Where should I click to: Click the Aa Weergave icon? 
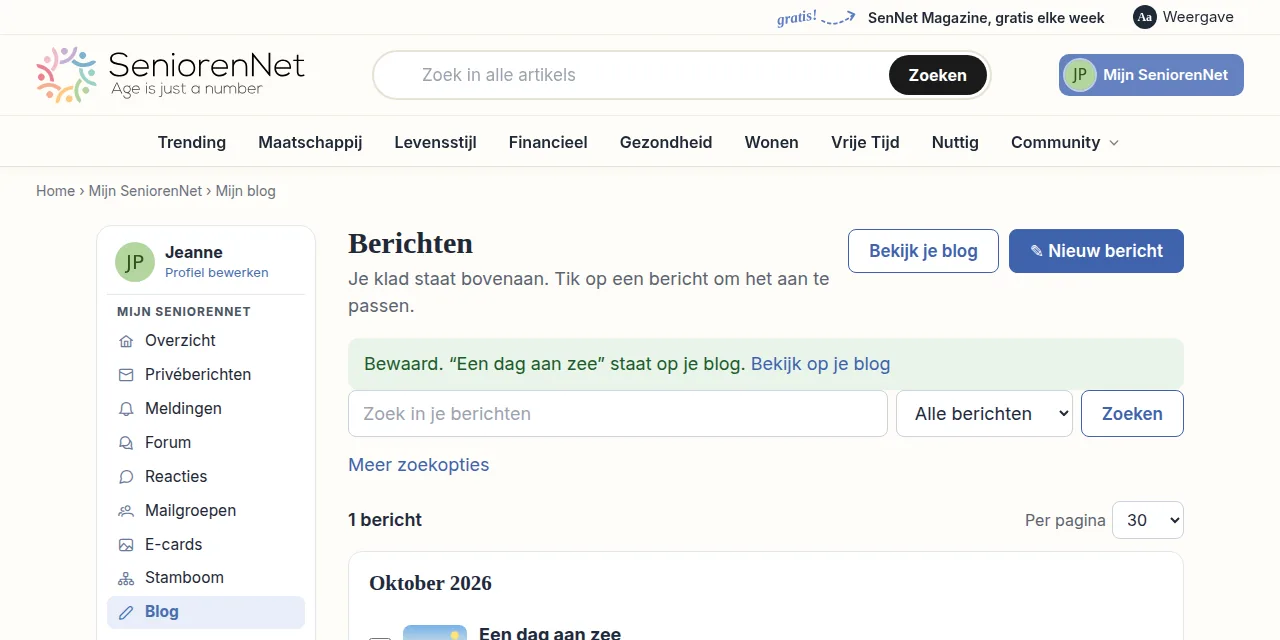point(1145,17)
